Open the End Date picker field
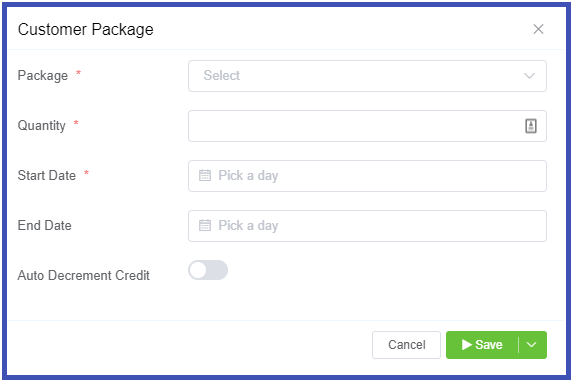The height and width of the screenshot is (381, 571). pos(367,226)
